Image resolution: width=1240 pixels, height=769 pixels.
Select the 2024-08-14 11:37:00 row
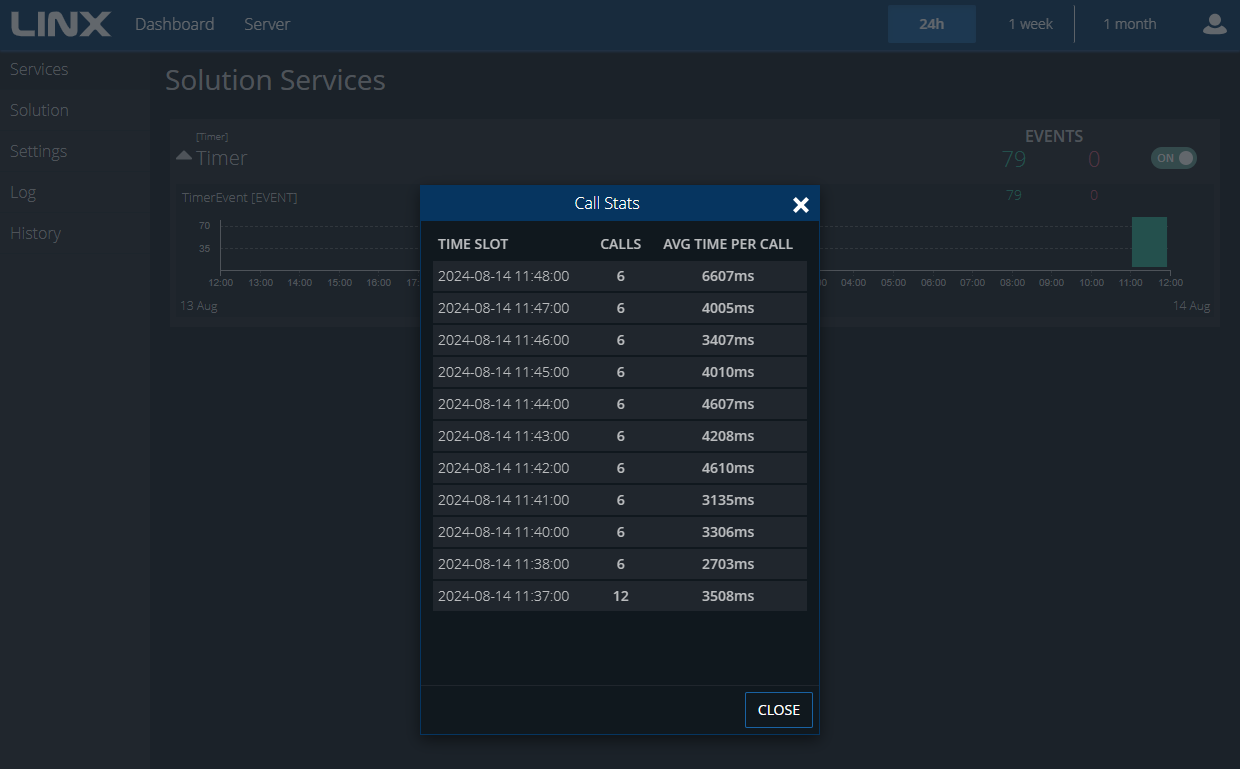coord(620,596)
